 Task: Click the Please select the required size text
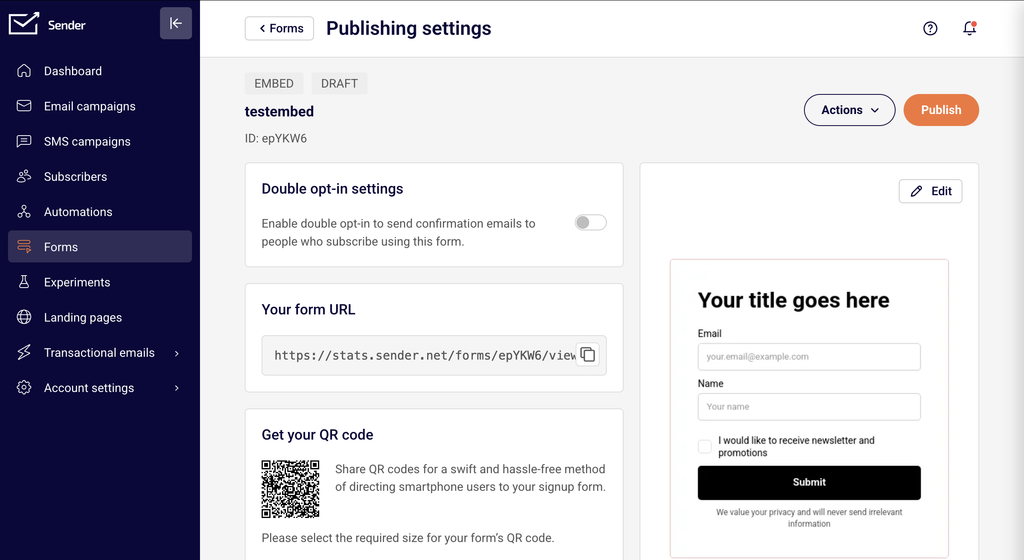408,538
